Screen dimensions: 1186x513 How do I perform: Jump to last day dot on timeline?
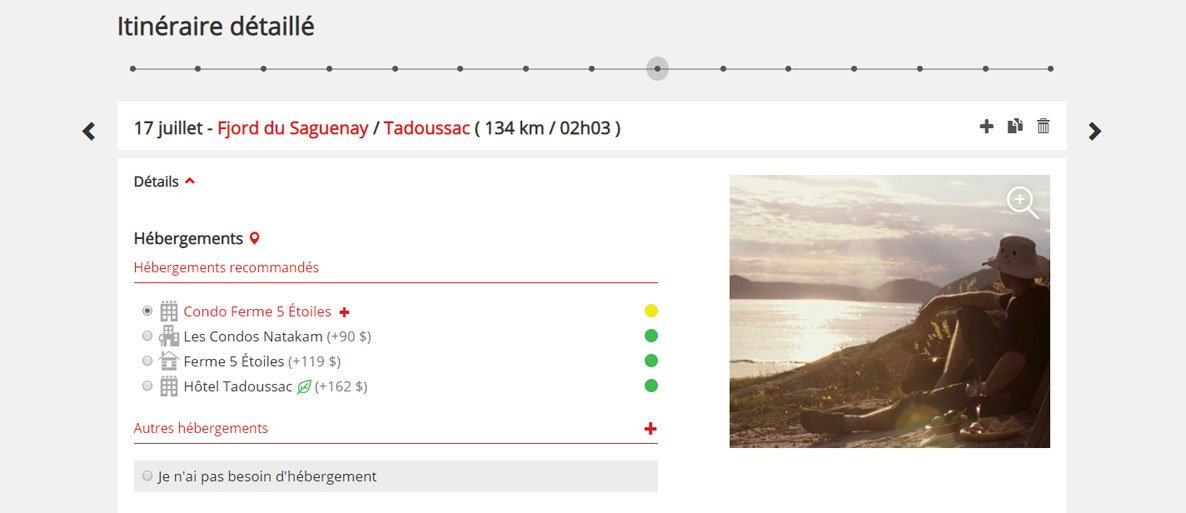[1051, 69]
